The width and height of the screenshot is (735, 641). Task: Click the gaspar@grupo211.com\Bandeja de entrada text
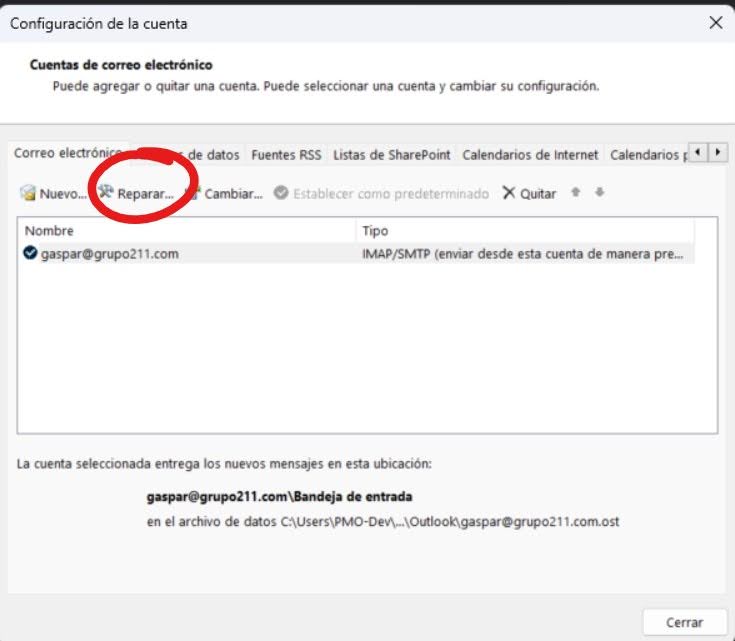point(279,497)
